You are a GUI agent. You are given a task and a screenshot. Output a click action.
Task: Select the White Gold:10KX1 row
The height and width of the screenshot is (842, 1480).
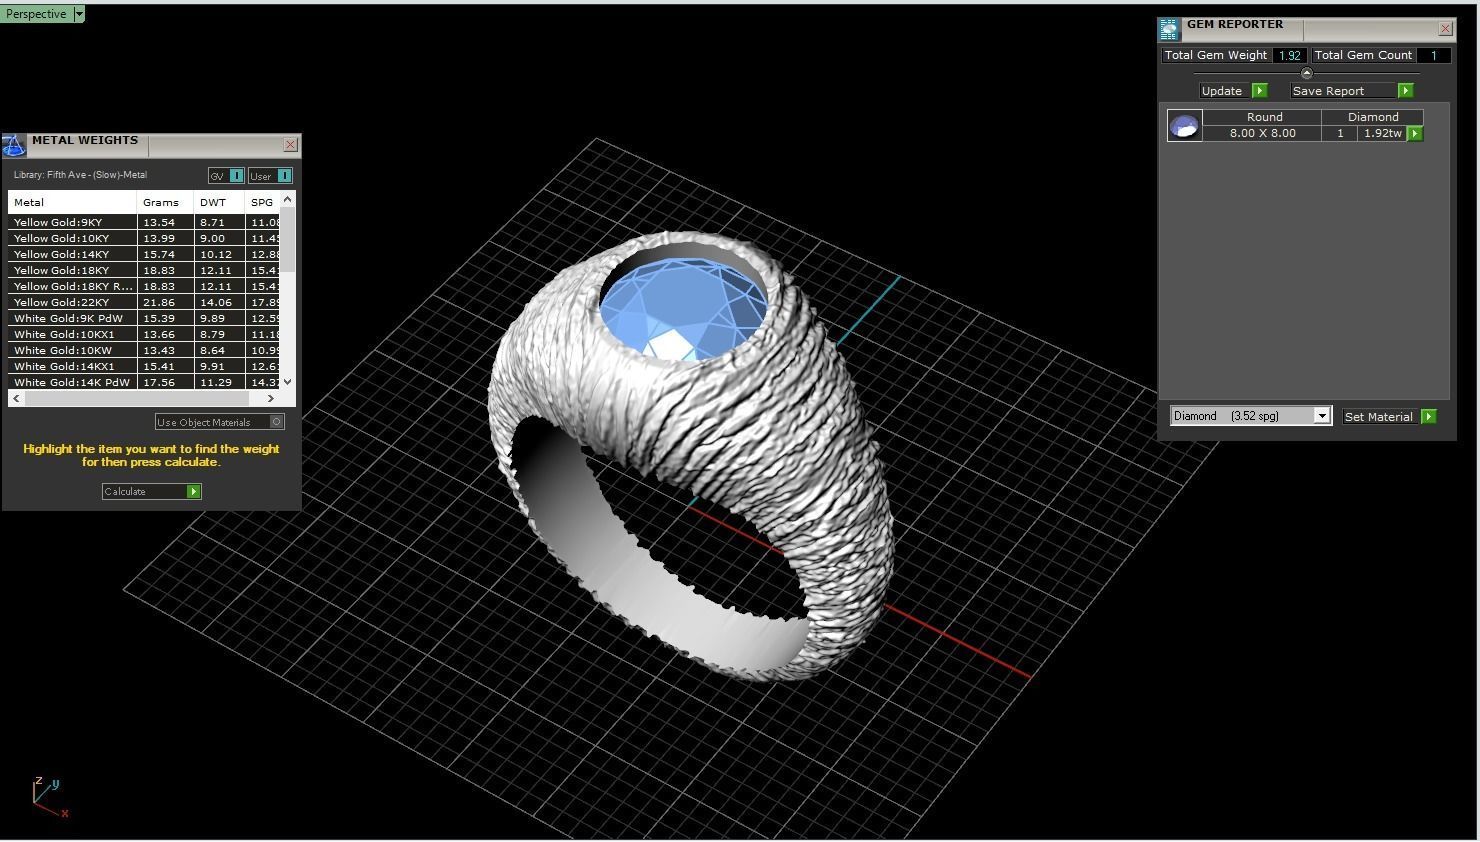(144, 334)
